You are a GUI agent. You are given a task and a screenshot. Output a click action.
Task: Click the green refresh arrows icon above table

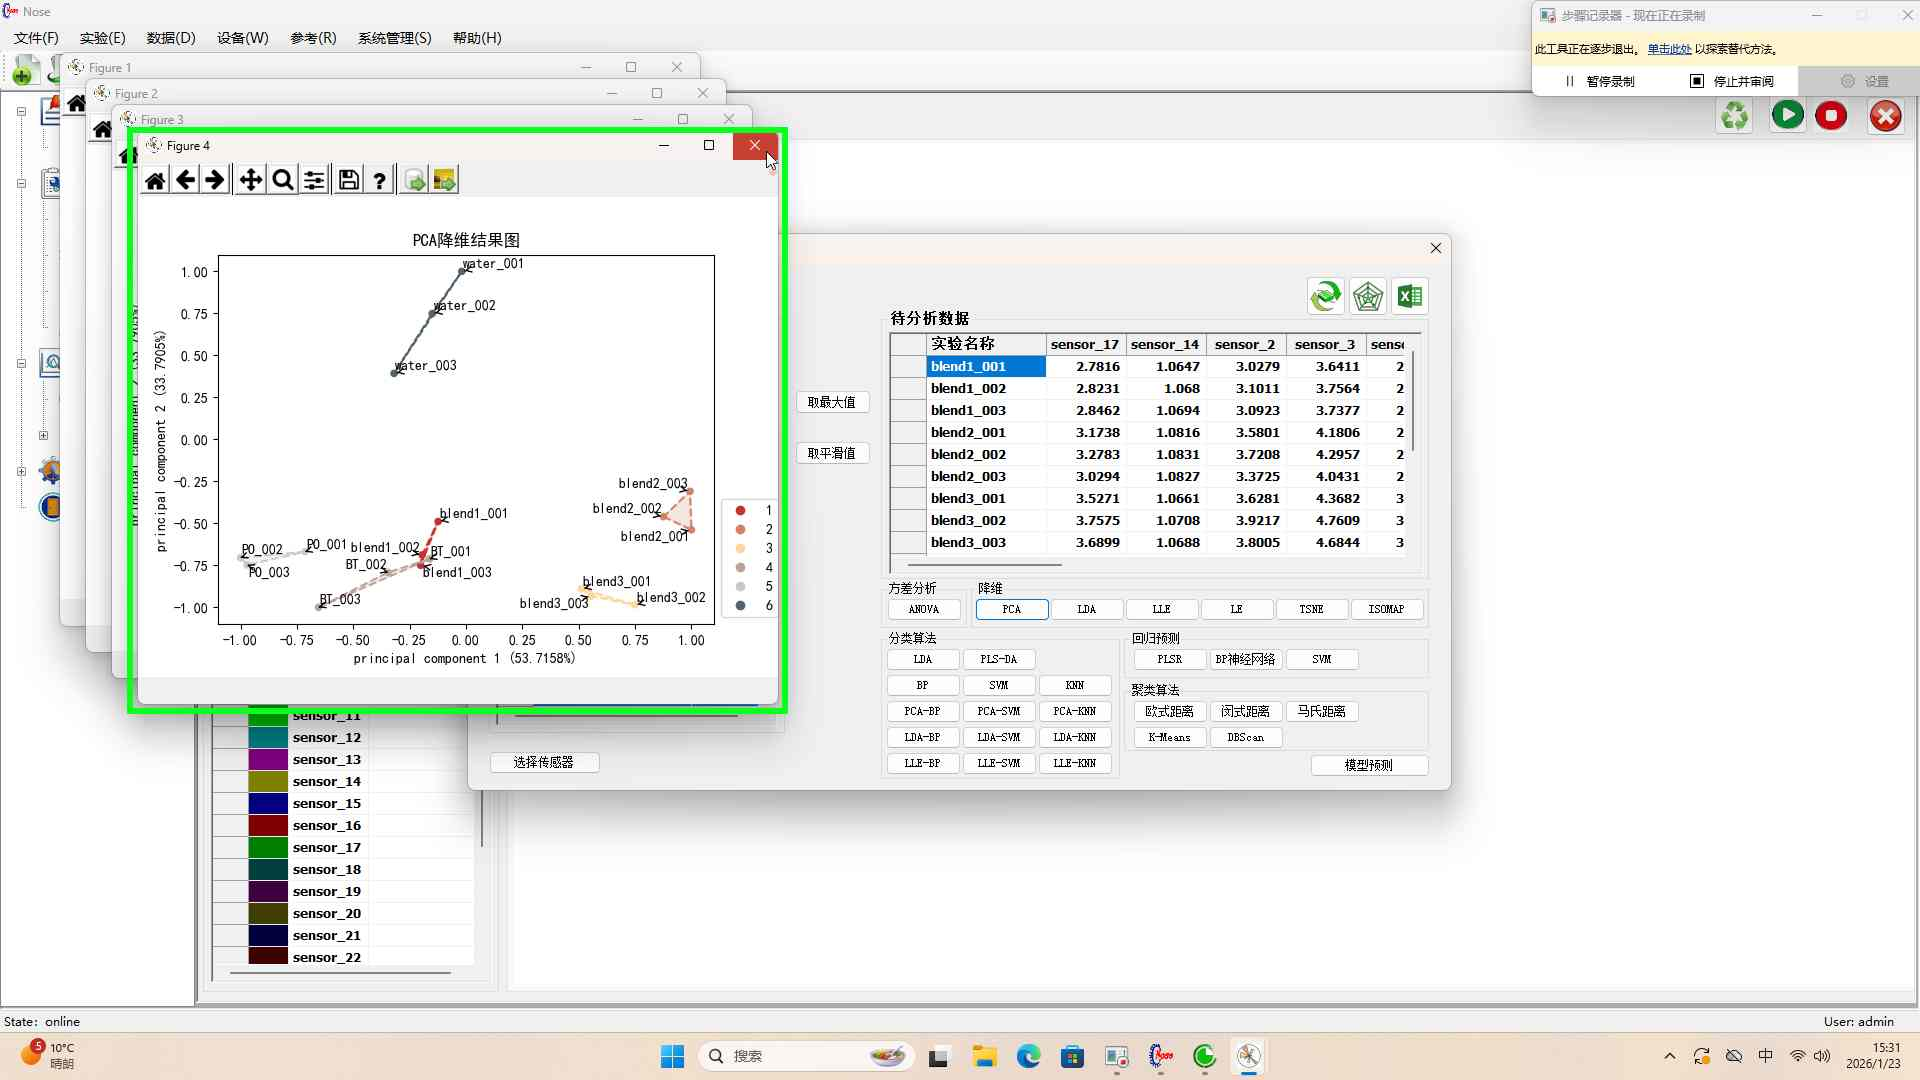click(1325, 296)
